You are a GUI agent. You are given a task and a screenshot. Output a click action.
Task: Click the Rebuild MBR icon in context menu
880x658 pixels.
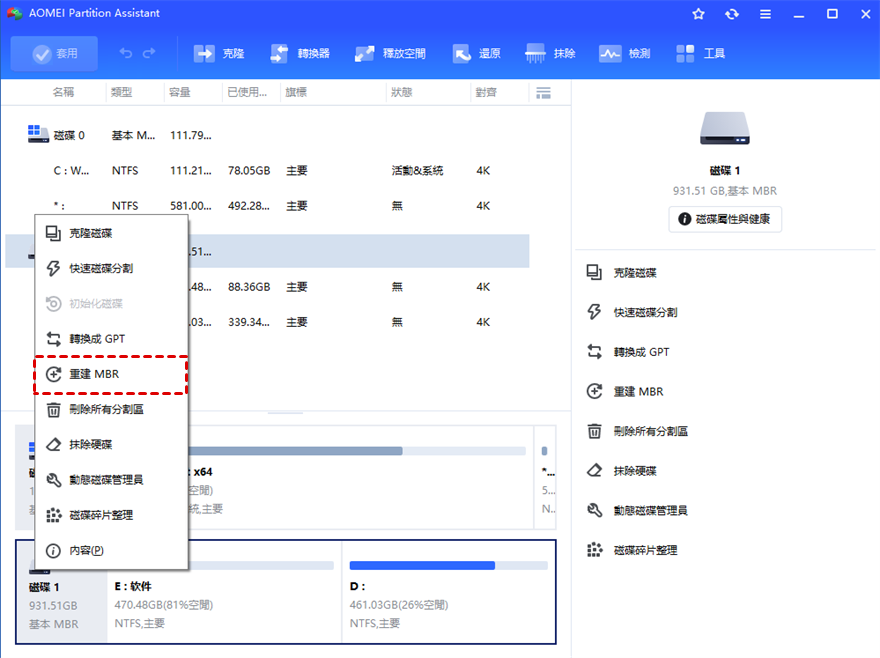click(53, 374)
